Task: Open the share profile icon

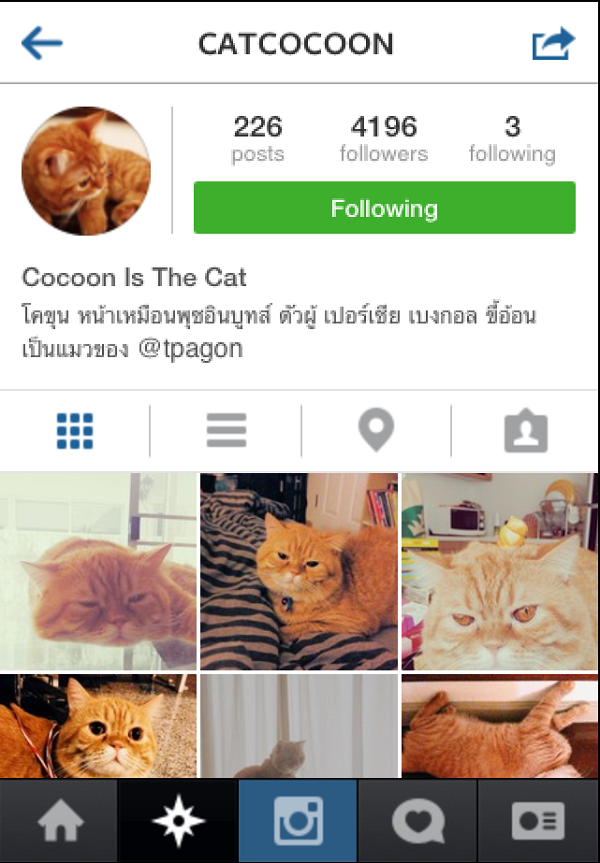Action: tap(553, 43)
